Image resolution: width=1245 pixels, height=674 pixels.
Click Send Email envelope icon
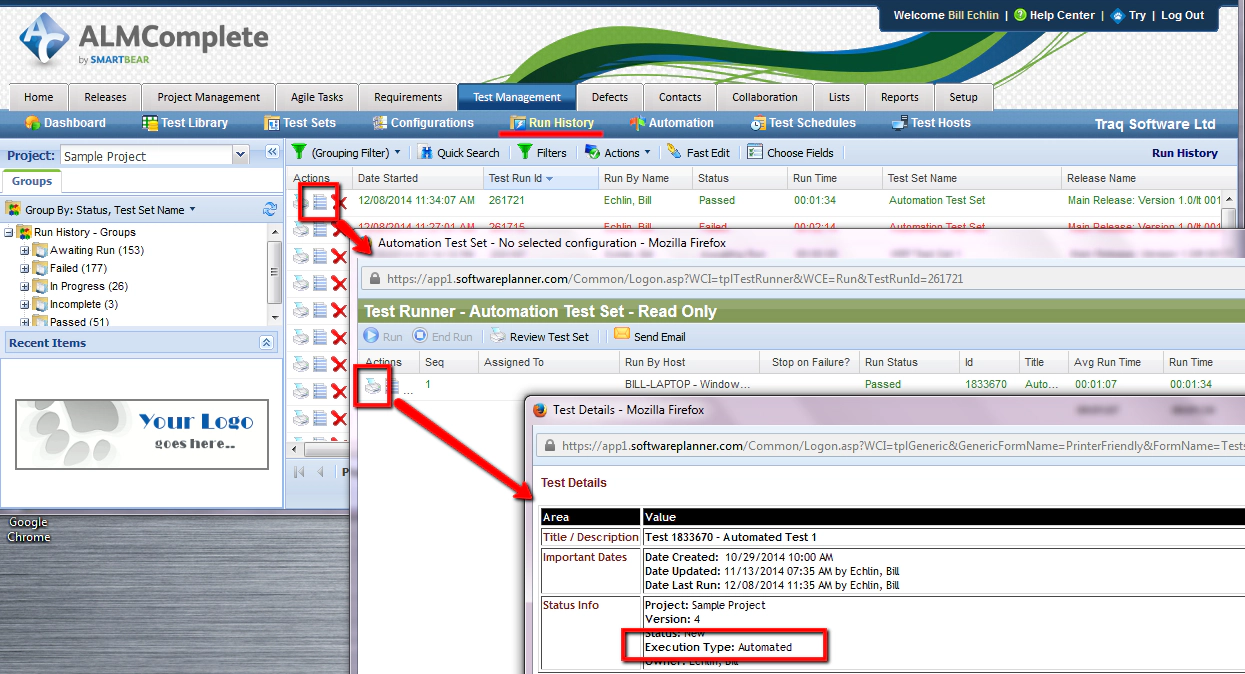click(622, 335)
